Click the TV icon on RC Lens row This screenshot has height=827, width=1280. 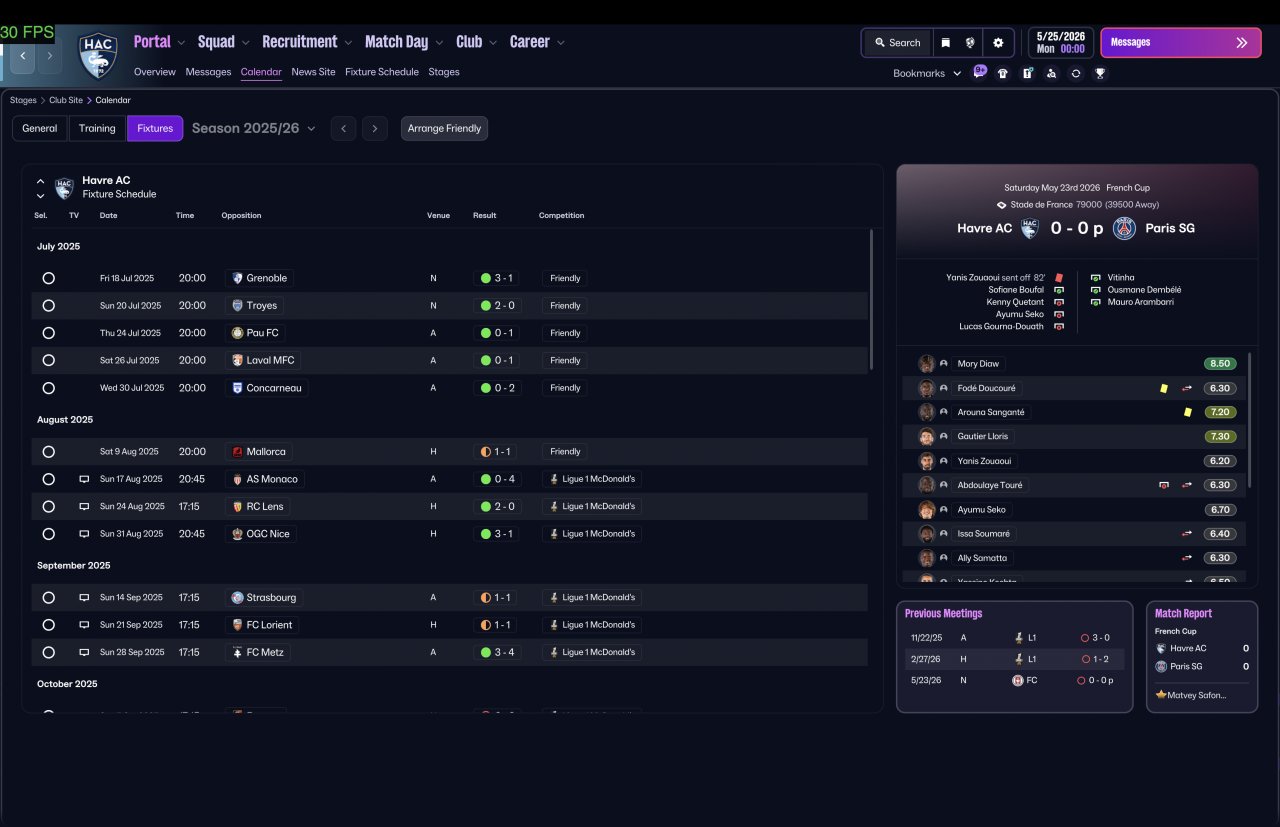(84, 506)
